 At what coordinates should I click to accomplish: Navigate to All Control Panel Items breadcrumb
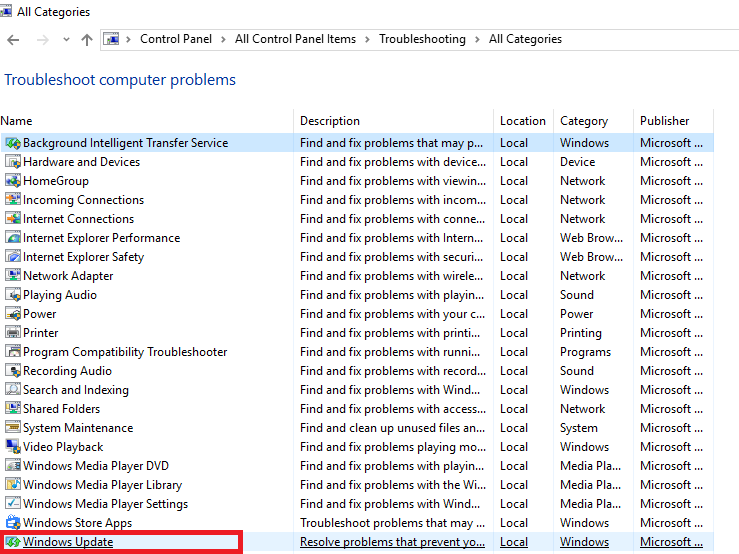pyautogui.click(x=296, y=39)
